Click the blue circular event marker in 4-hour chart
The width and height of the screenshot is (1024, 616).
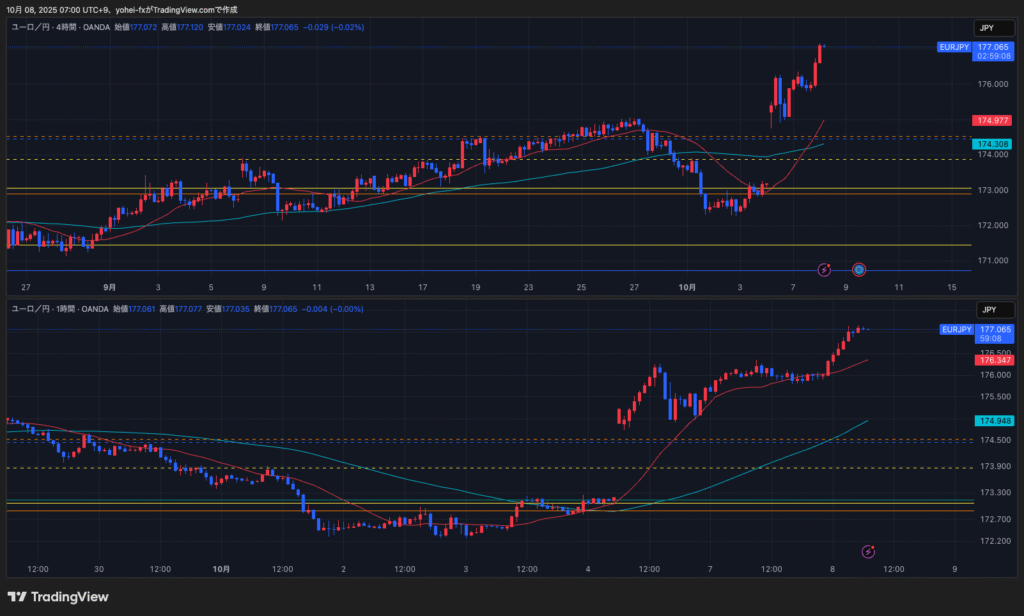858,269
